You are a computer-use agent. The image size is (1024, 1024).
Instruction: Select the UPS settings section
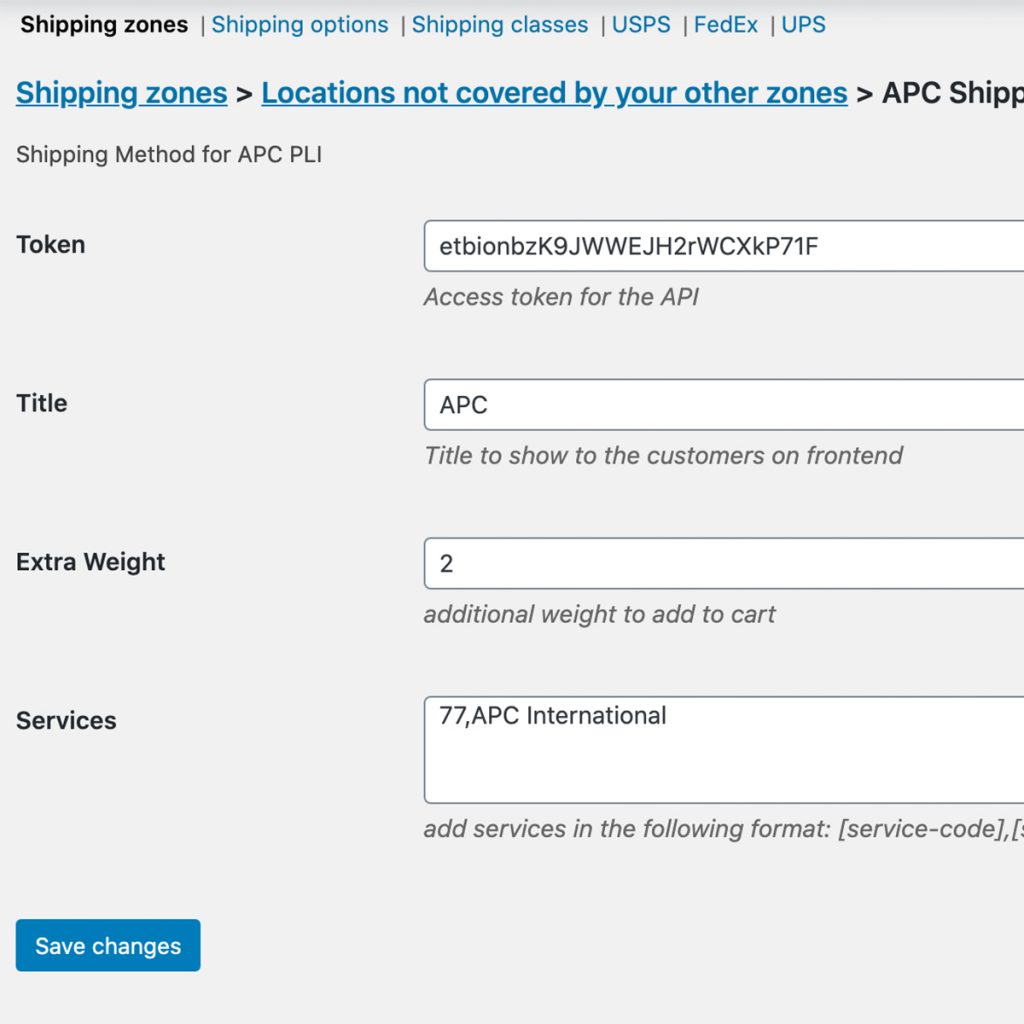click(x=803, y=25)
